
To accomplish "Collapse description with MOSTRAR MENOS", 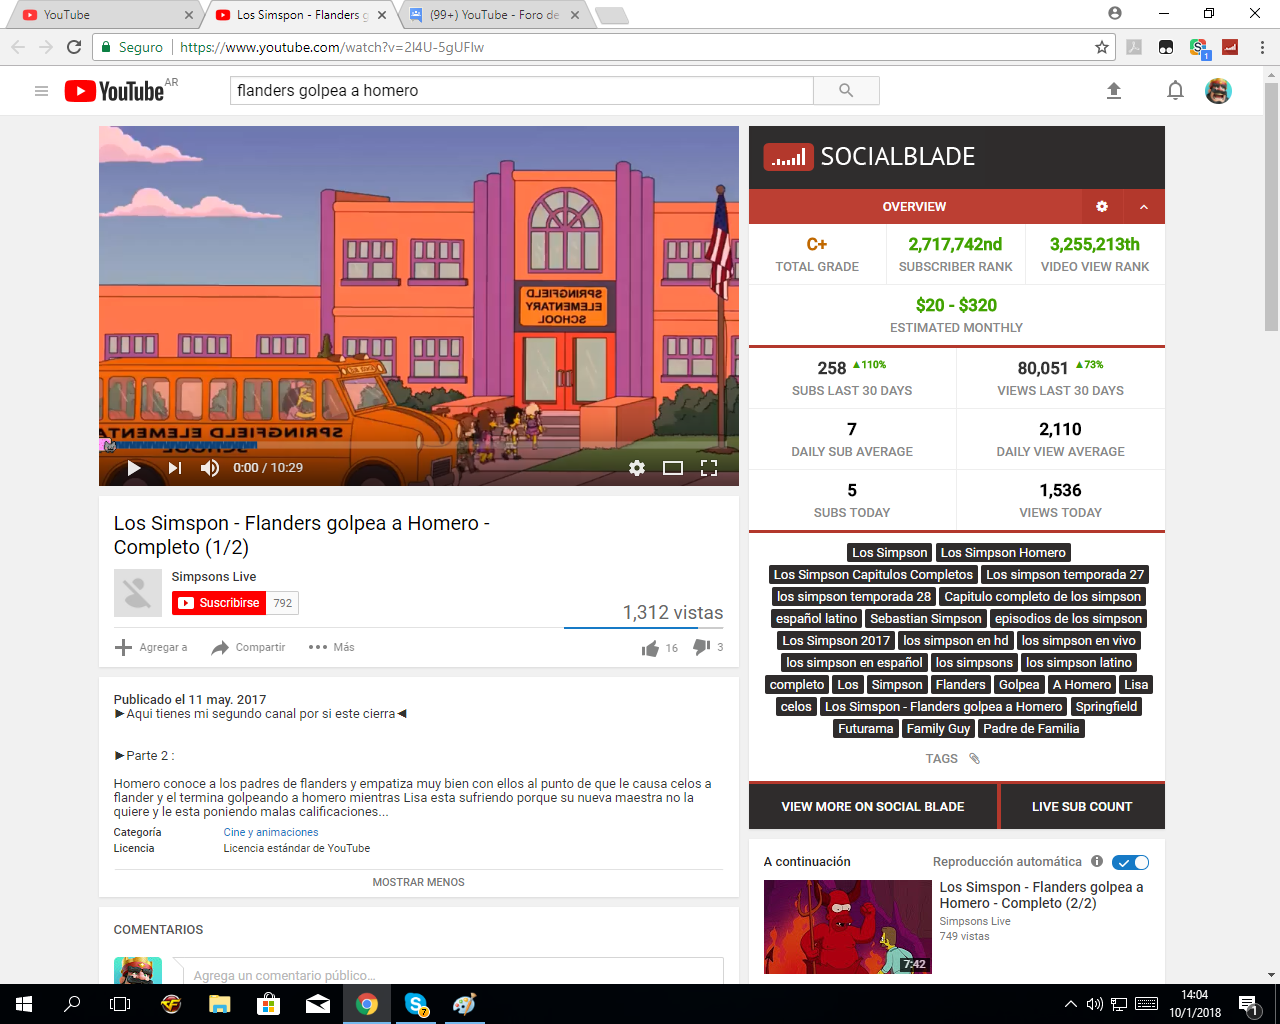I will click(x=418, y=883).
